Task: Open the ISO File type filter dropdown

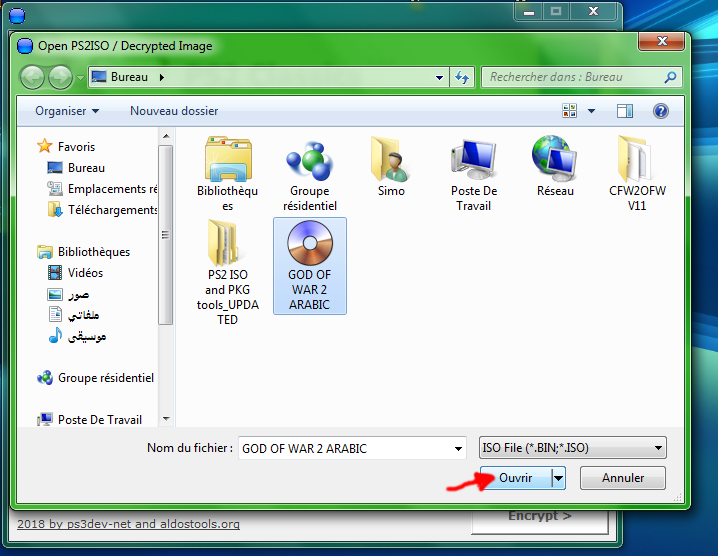Action: pos(572,448)
